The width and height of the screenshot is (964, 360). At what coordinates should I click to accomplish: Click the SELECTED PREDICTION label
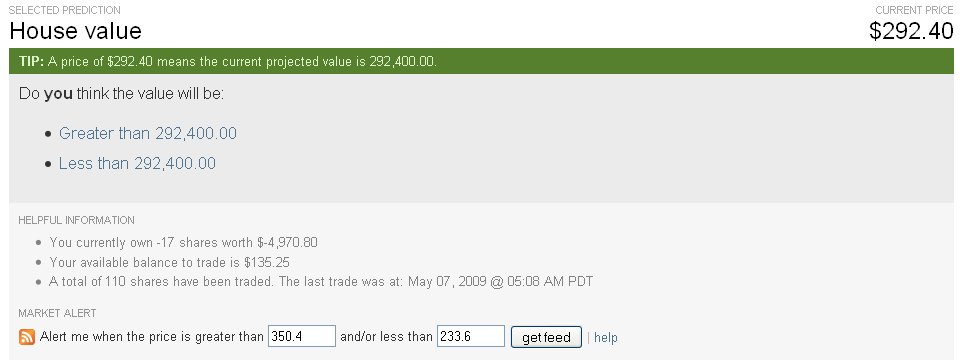point(65,10)
